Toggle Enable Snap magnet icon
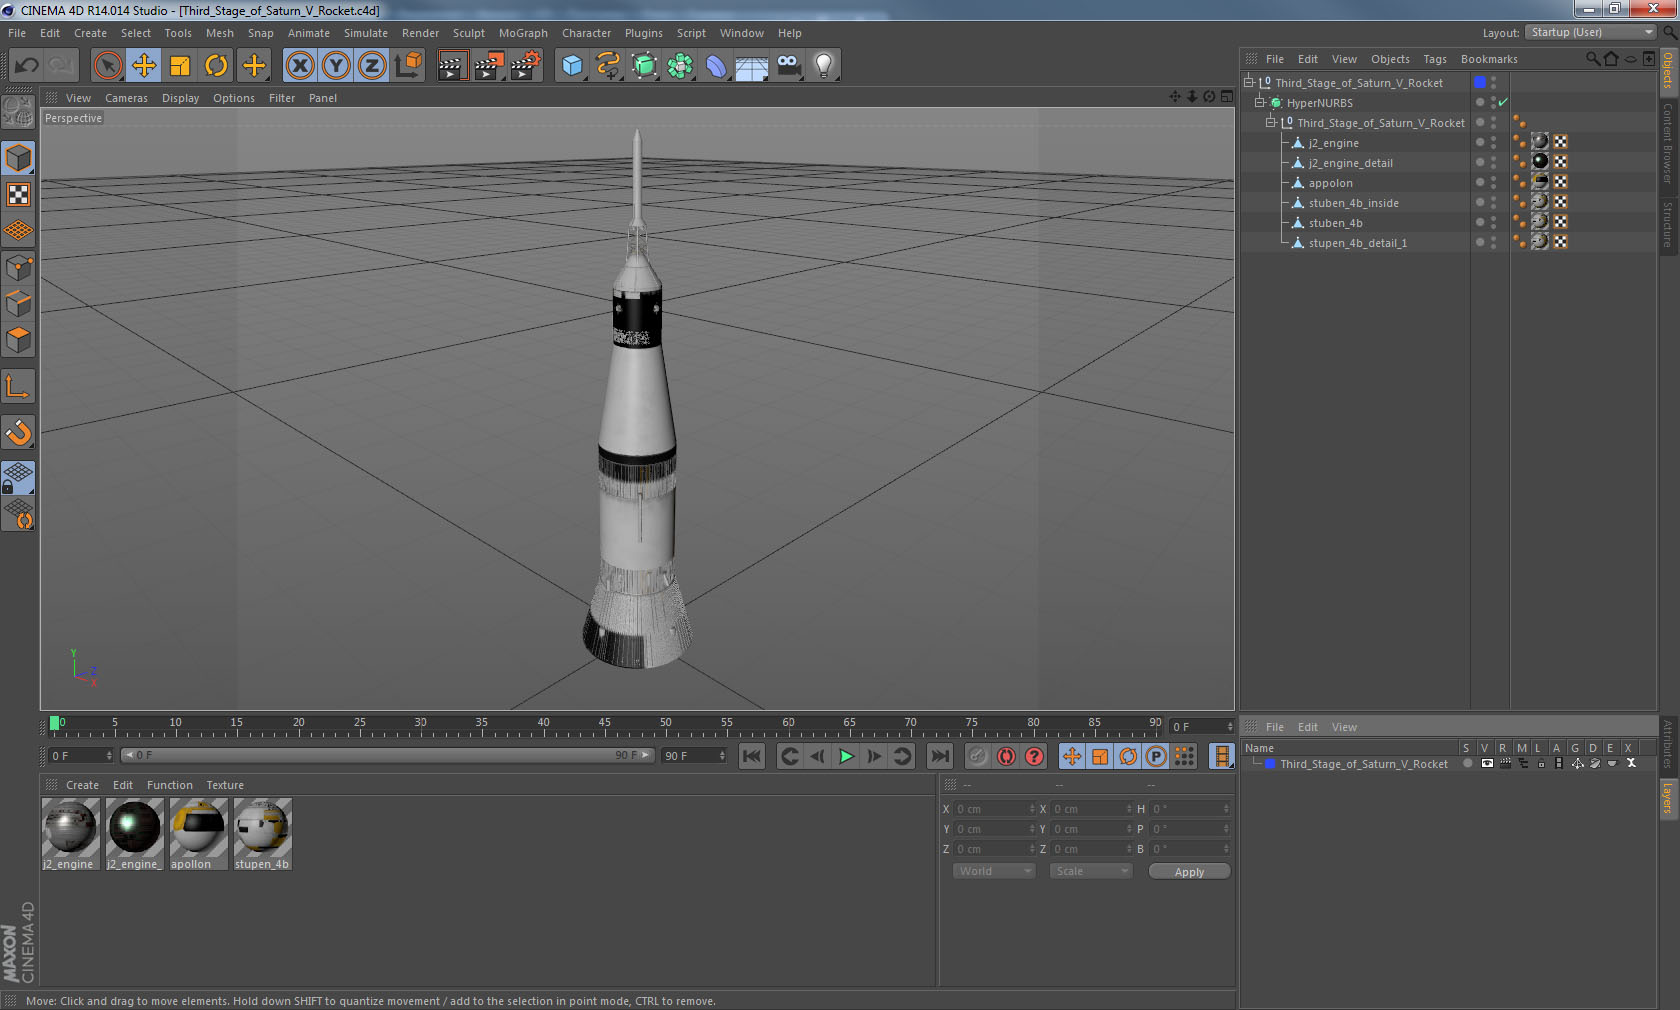 click(x=18, y=432)
